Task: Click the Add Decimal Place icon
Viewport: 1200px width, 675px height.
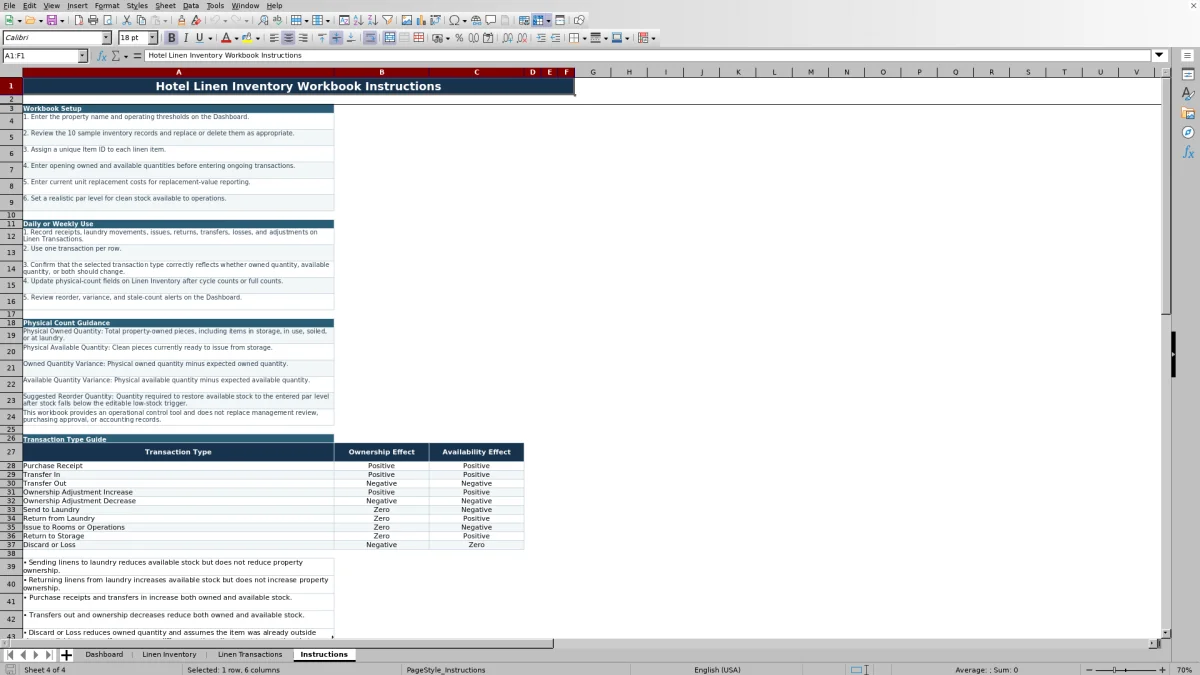Action: coord(507,38)
